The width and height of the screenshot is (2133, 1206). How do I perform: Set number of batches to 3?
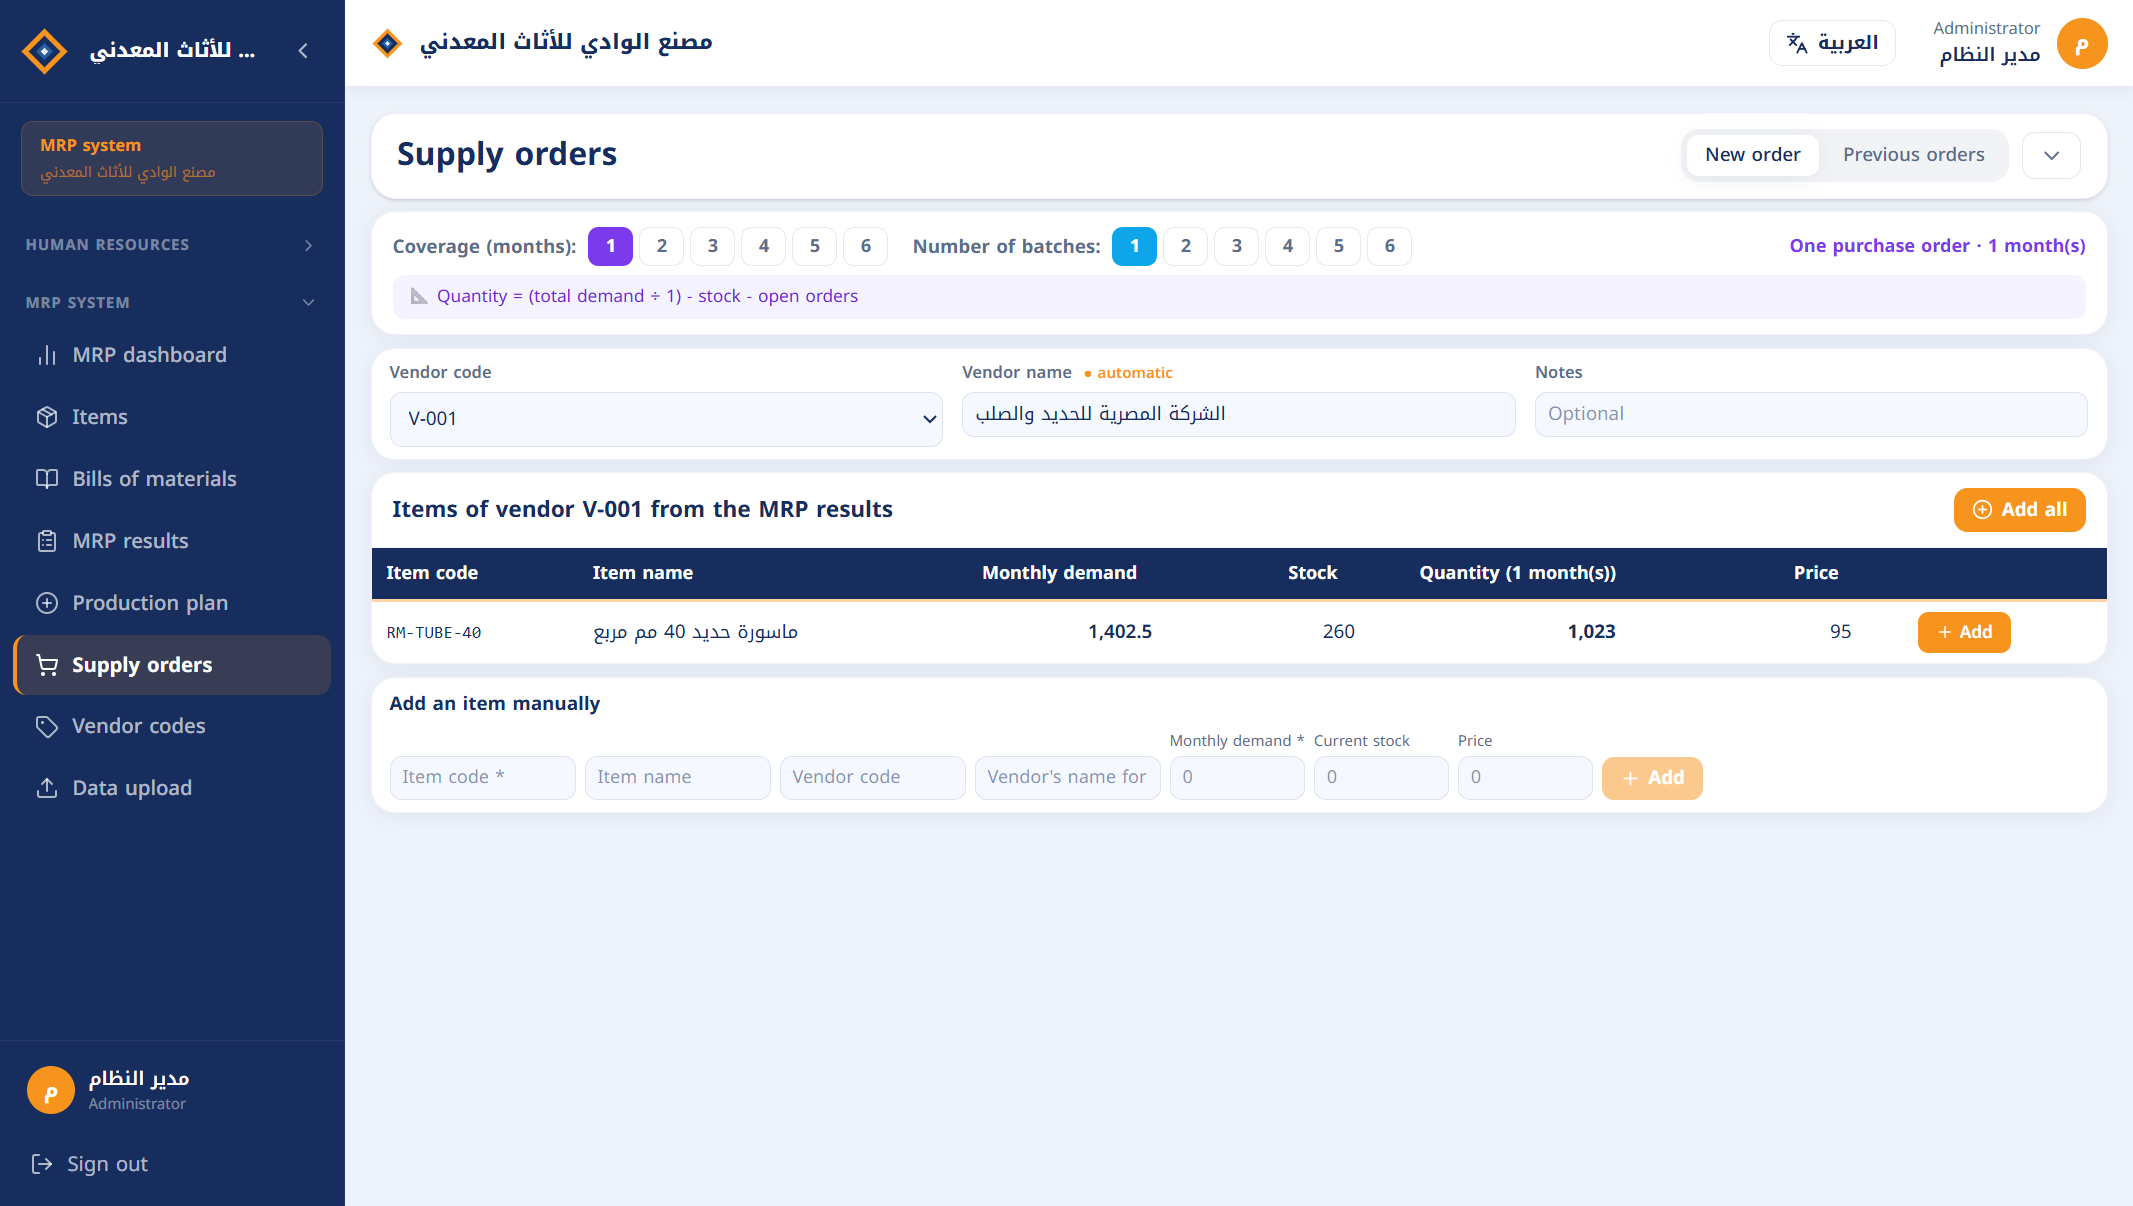click(1236, 246)
